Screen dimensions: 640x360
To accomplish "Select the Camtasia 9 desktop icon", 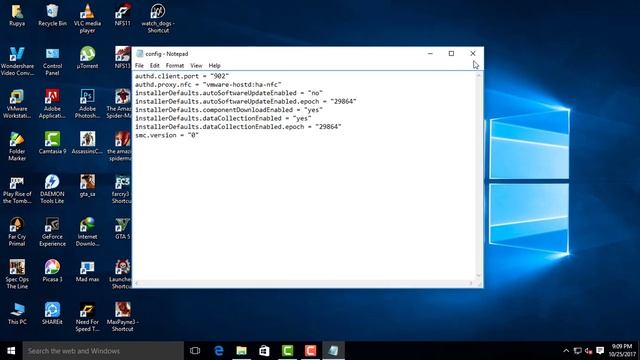I will coord(52,143).
